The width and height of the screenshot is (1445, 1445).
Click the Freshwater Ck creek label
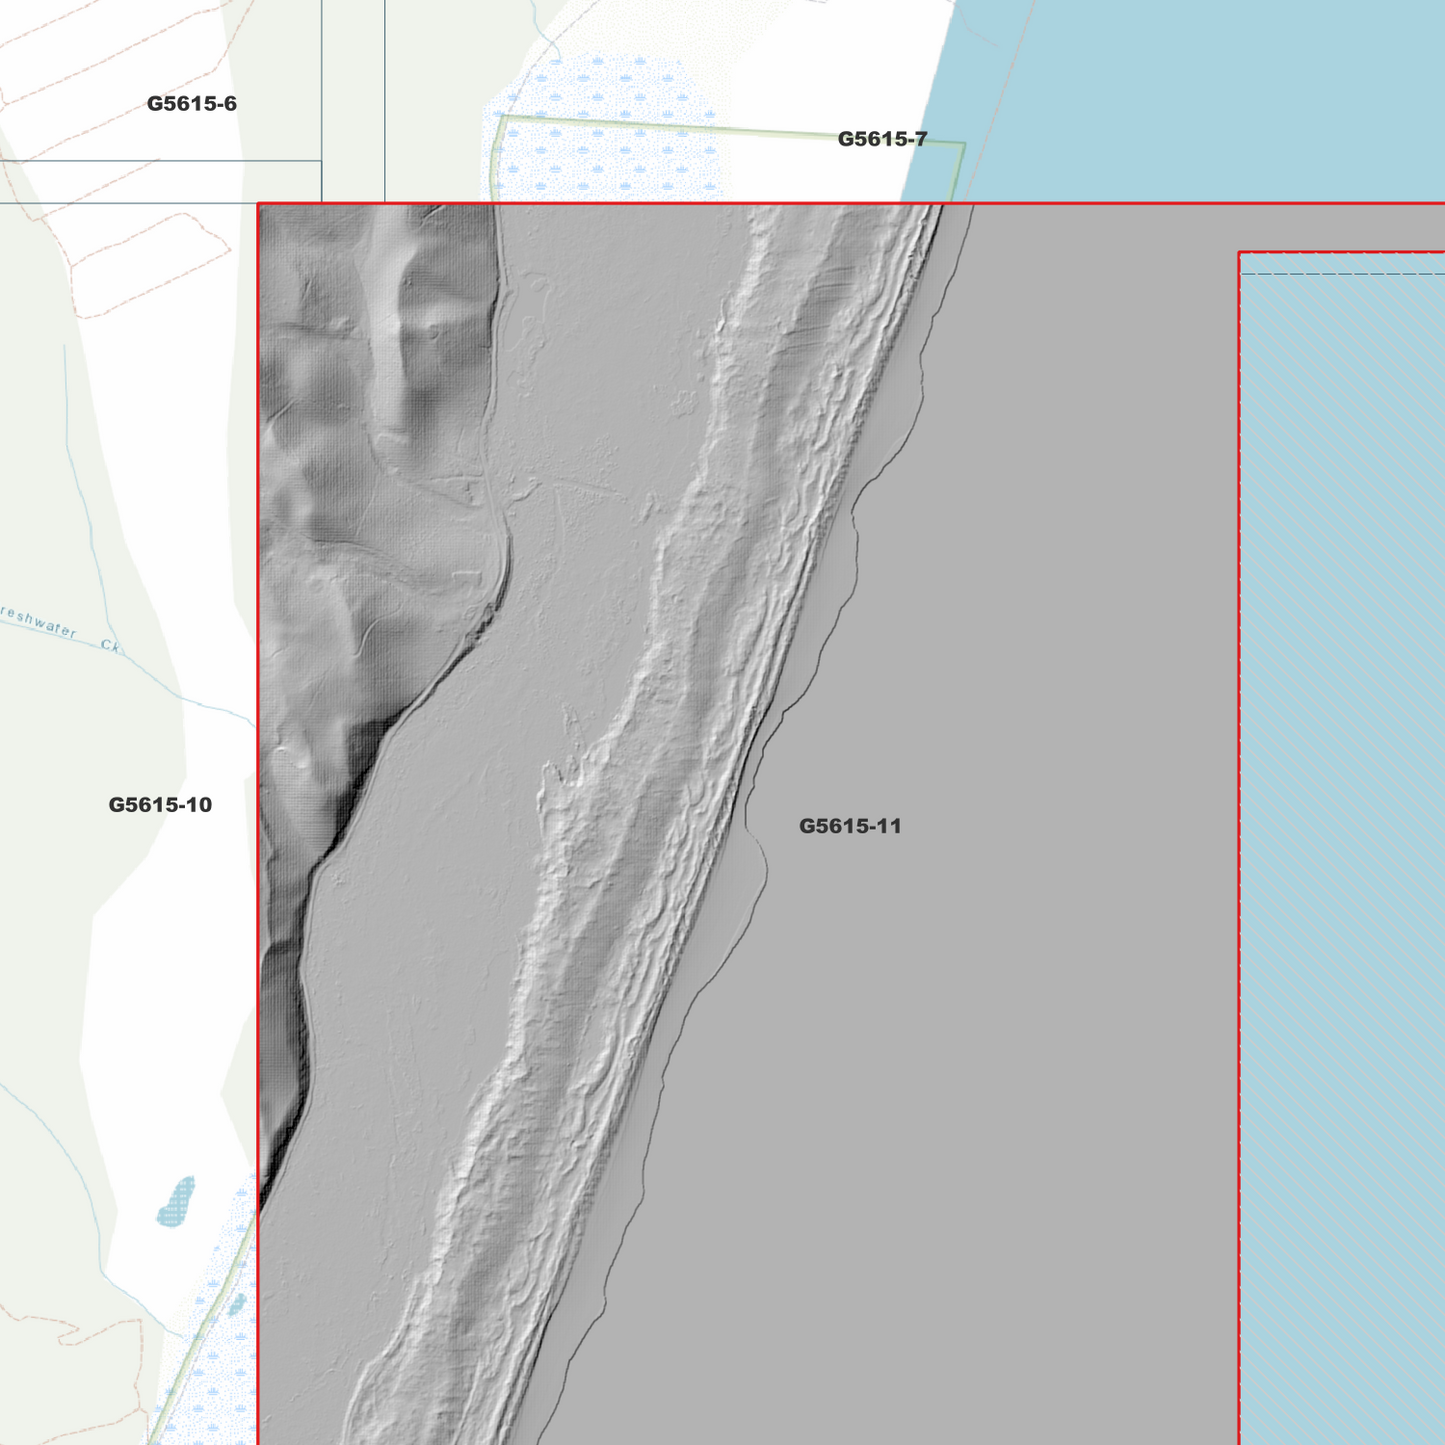click(60, 629)
